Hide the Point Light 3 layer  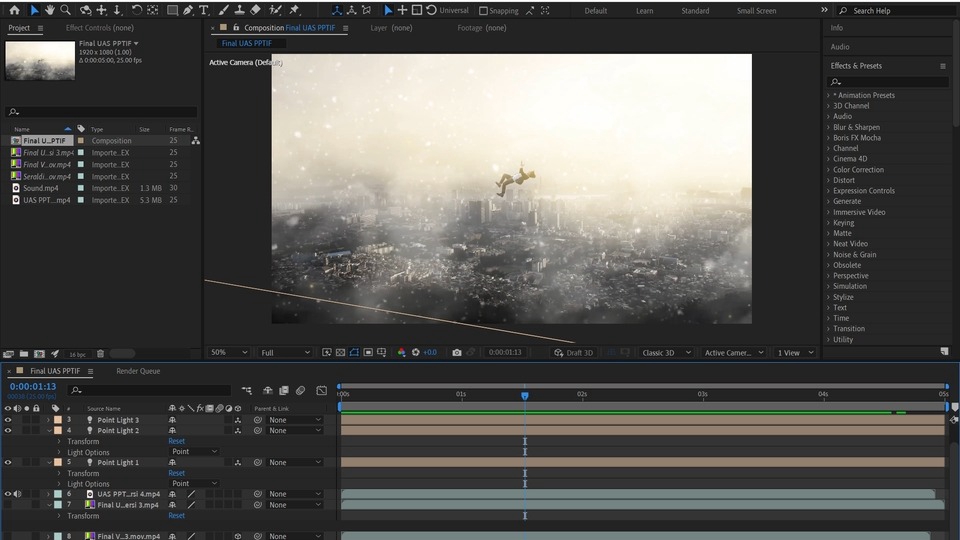tap(8, 420)
